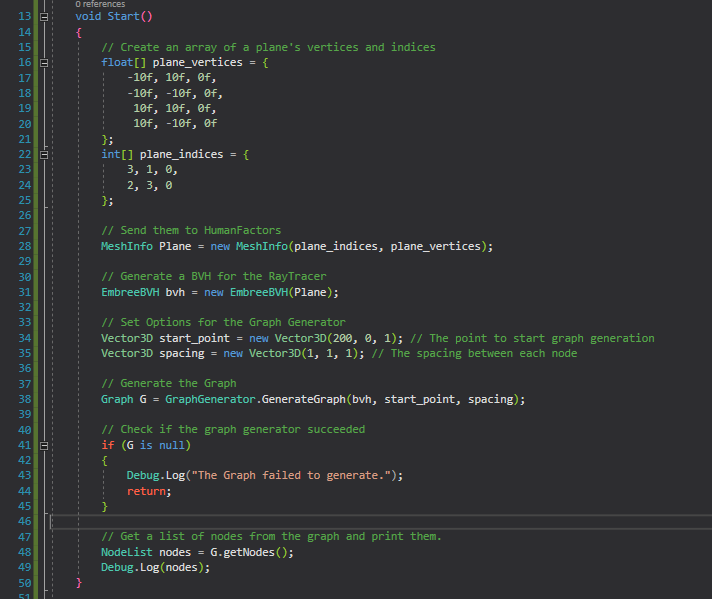Click the closing pink brace on line 50
712x599 pixels.
pos(79,583)
